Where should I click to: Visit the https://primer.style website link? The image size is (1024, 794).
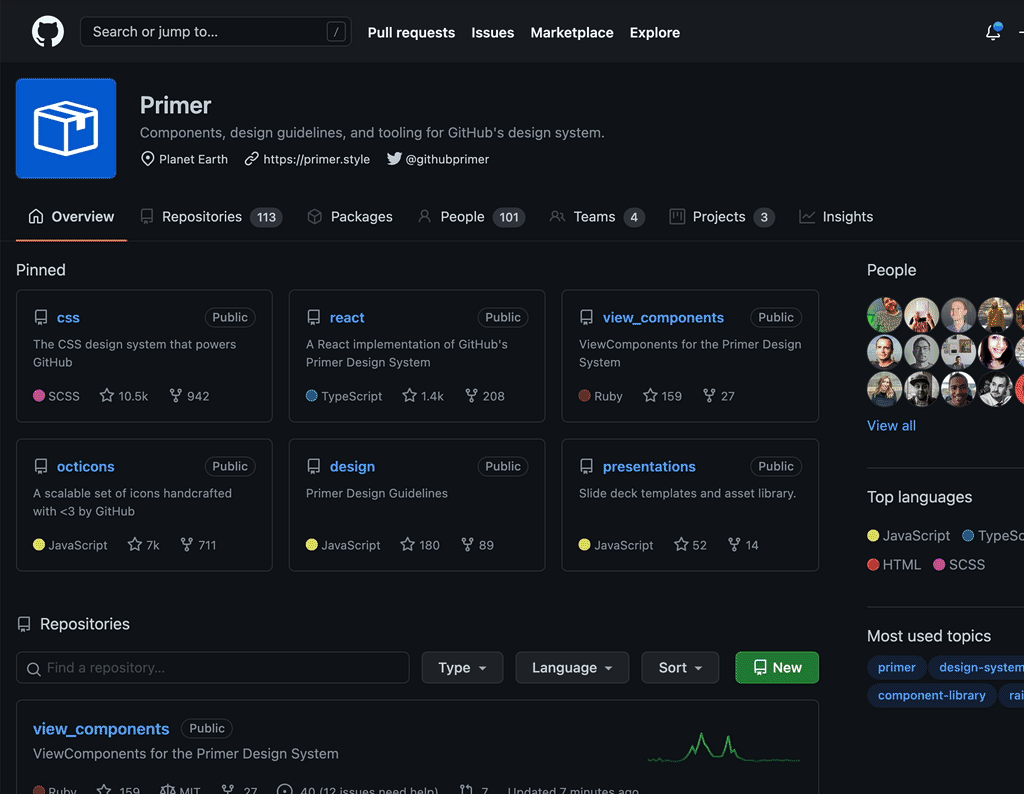tap(317, 159)
